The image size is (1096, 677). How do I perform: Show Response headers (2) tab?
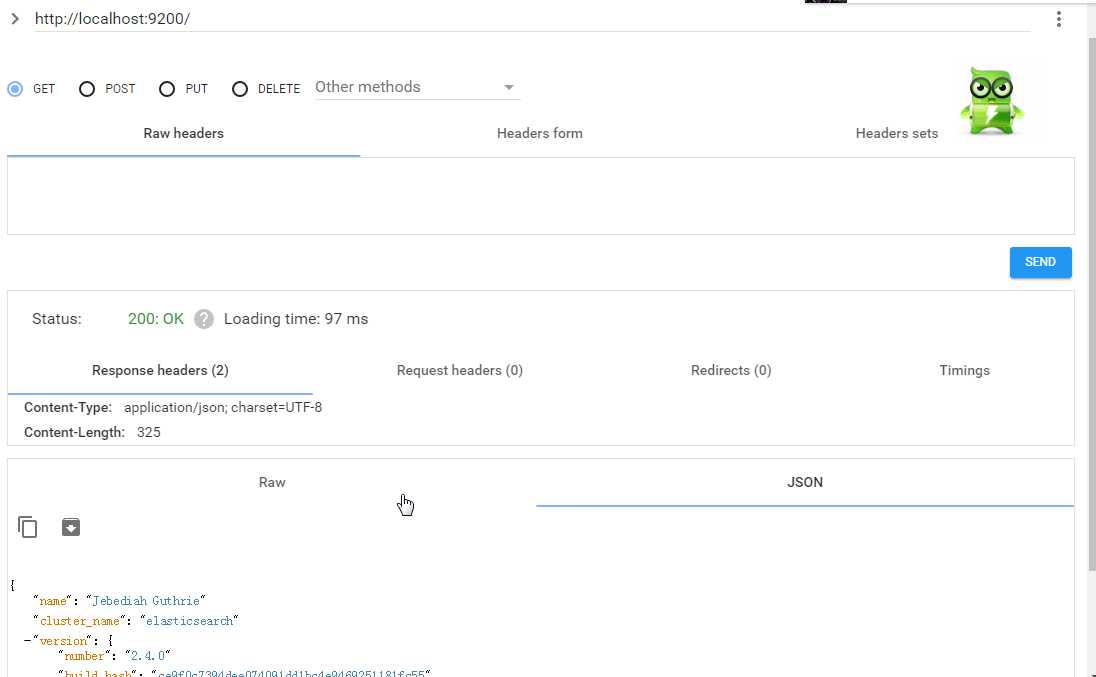[160, 370]
